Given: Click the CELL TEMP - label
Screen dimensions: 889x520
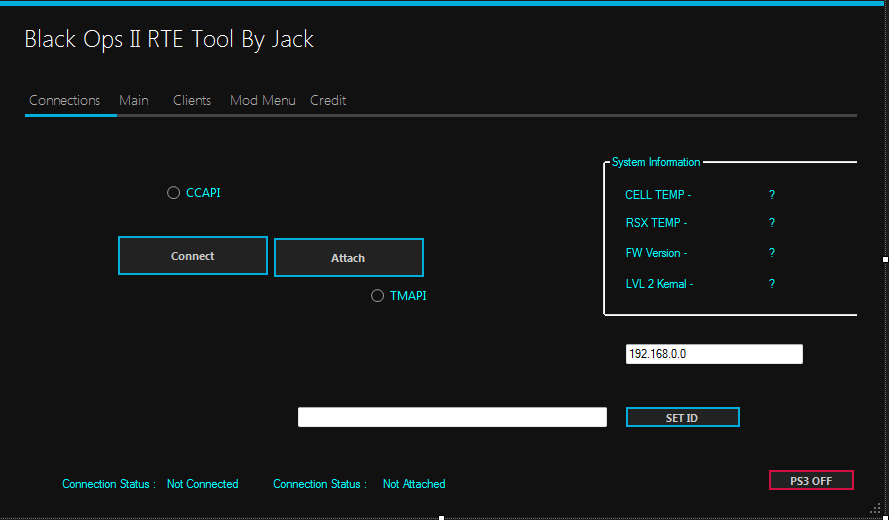Looking at the screenshot, I should (x=658, y=195).
